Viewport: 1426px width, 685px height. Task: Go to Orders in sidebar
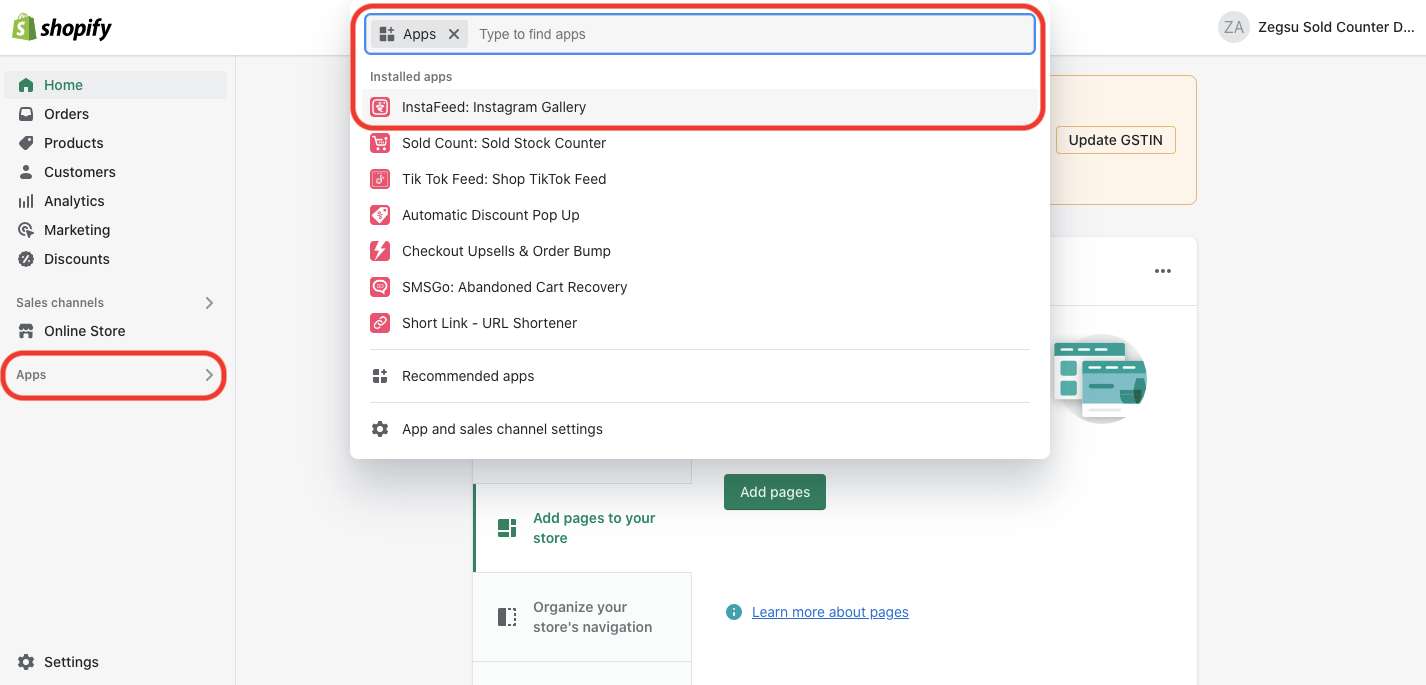(x=66, y=114)
